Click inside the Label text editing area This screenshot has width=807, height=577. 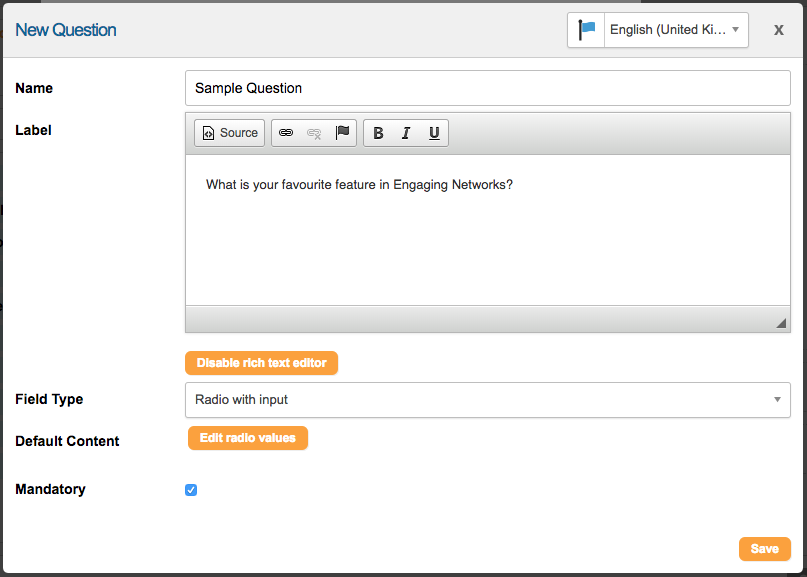click(487, 230)
